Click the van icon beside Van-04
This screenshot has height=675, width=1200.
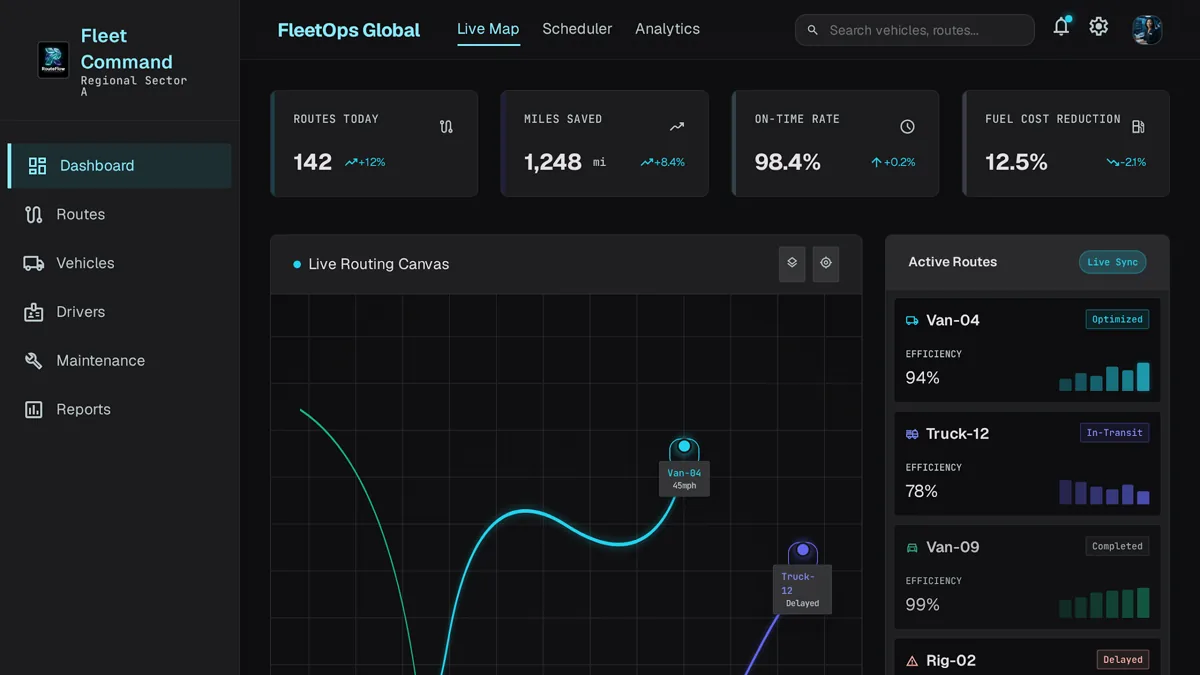point(912,321)
